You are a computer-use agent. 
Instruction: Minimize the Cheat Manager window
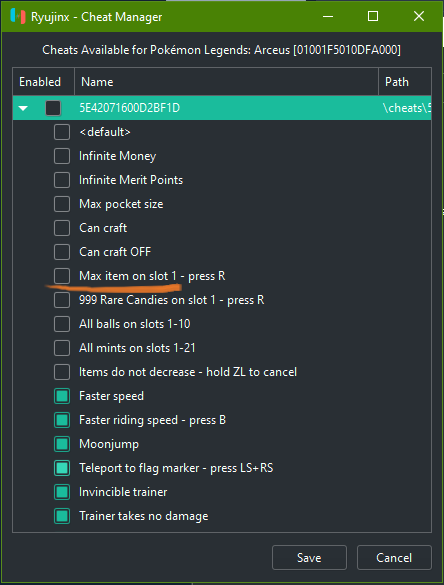pyautogui.click(x=328, y=16)
